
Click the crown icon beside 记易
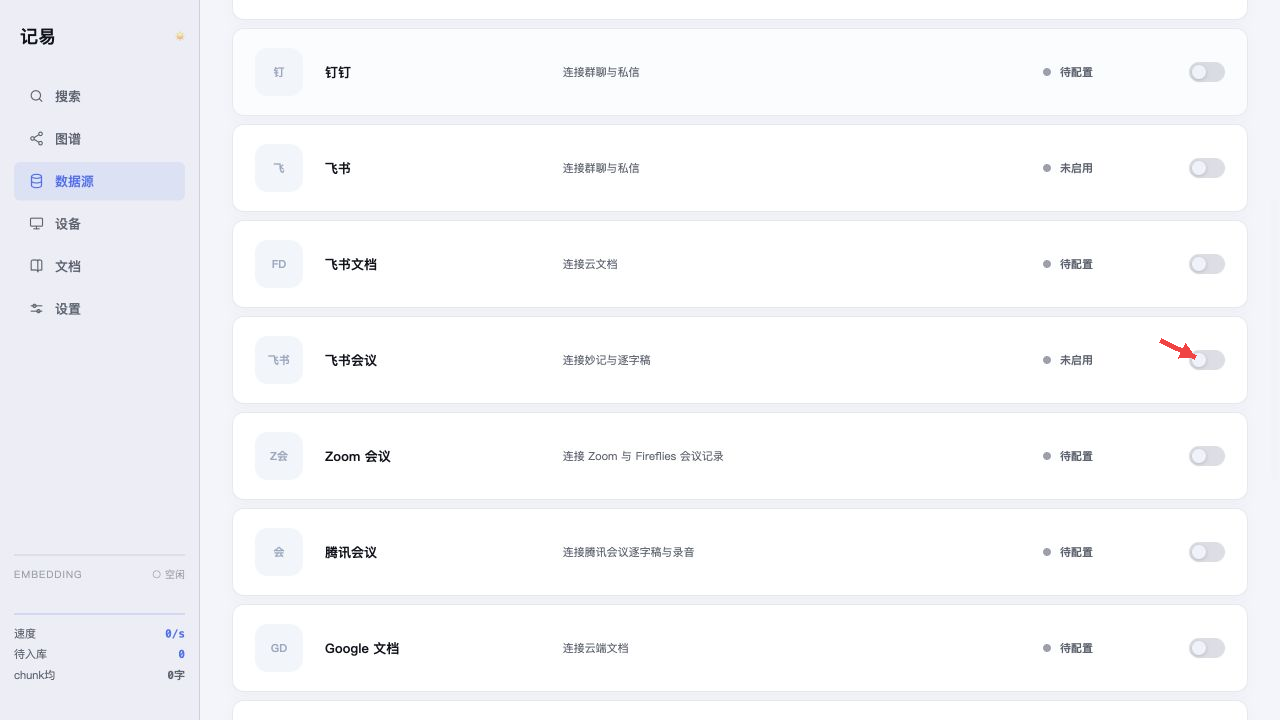tap(180, 36)
